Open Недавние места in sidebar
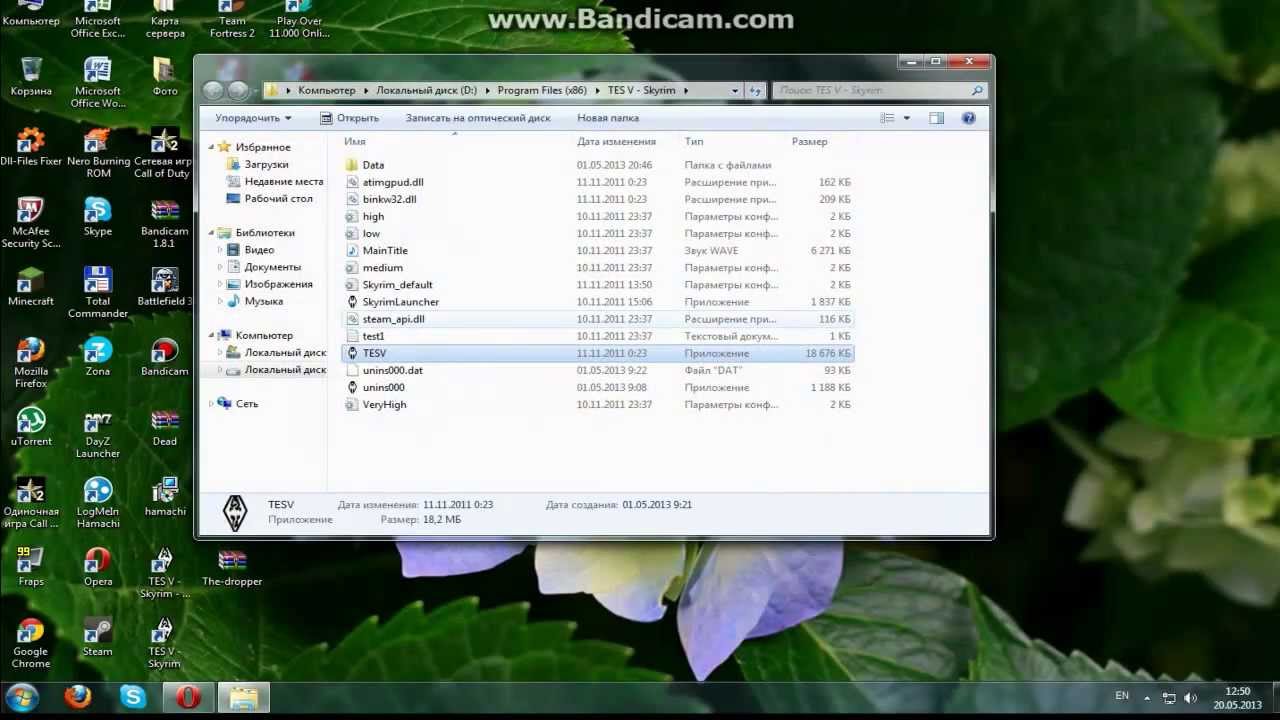The width and height of the screenshot is (1280, 720). point(275,181)
